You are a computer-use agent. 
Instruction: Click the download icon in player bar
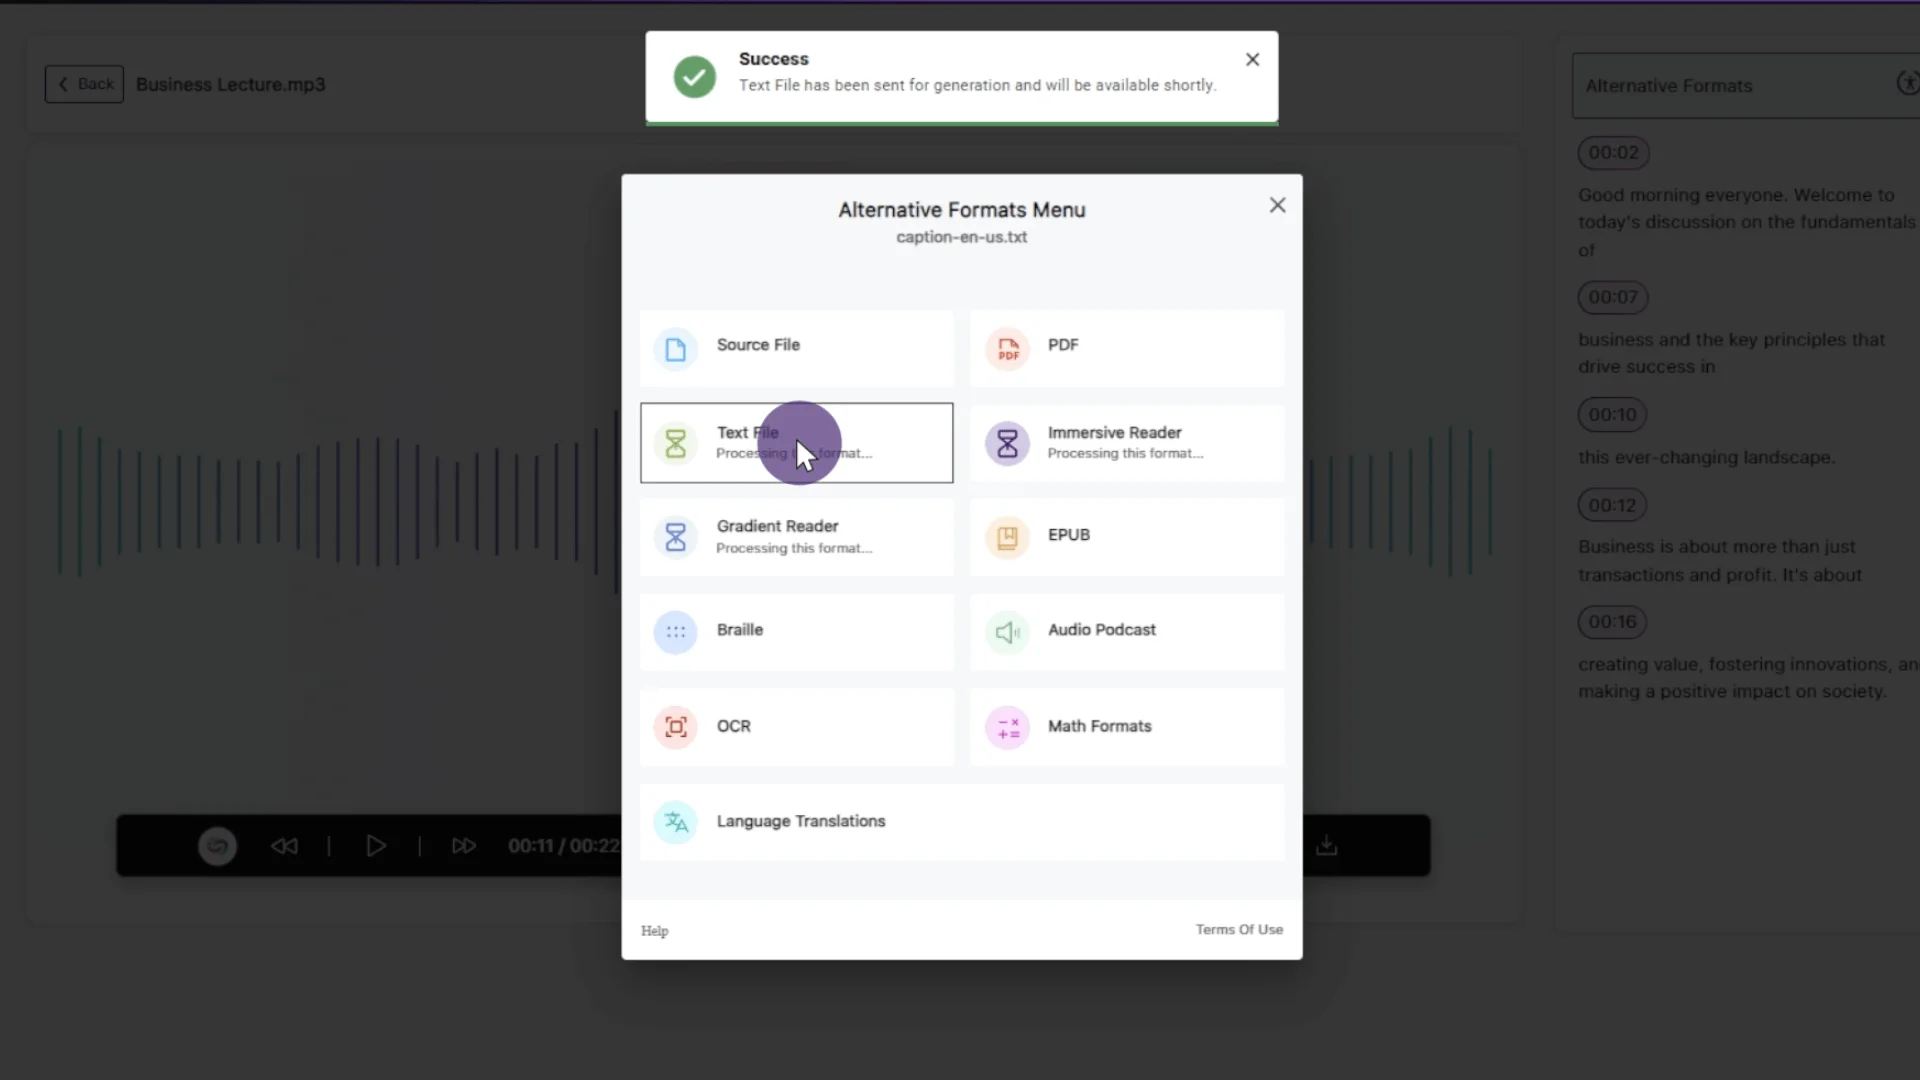(x=1326, y=846)
